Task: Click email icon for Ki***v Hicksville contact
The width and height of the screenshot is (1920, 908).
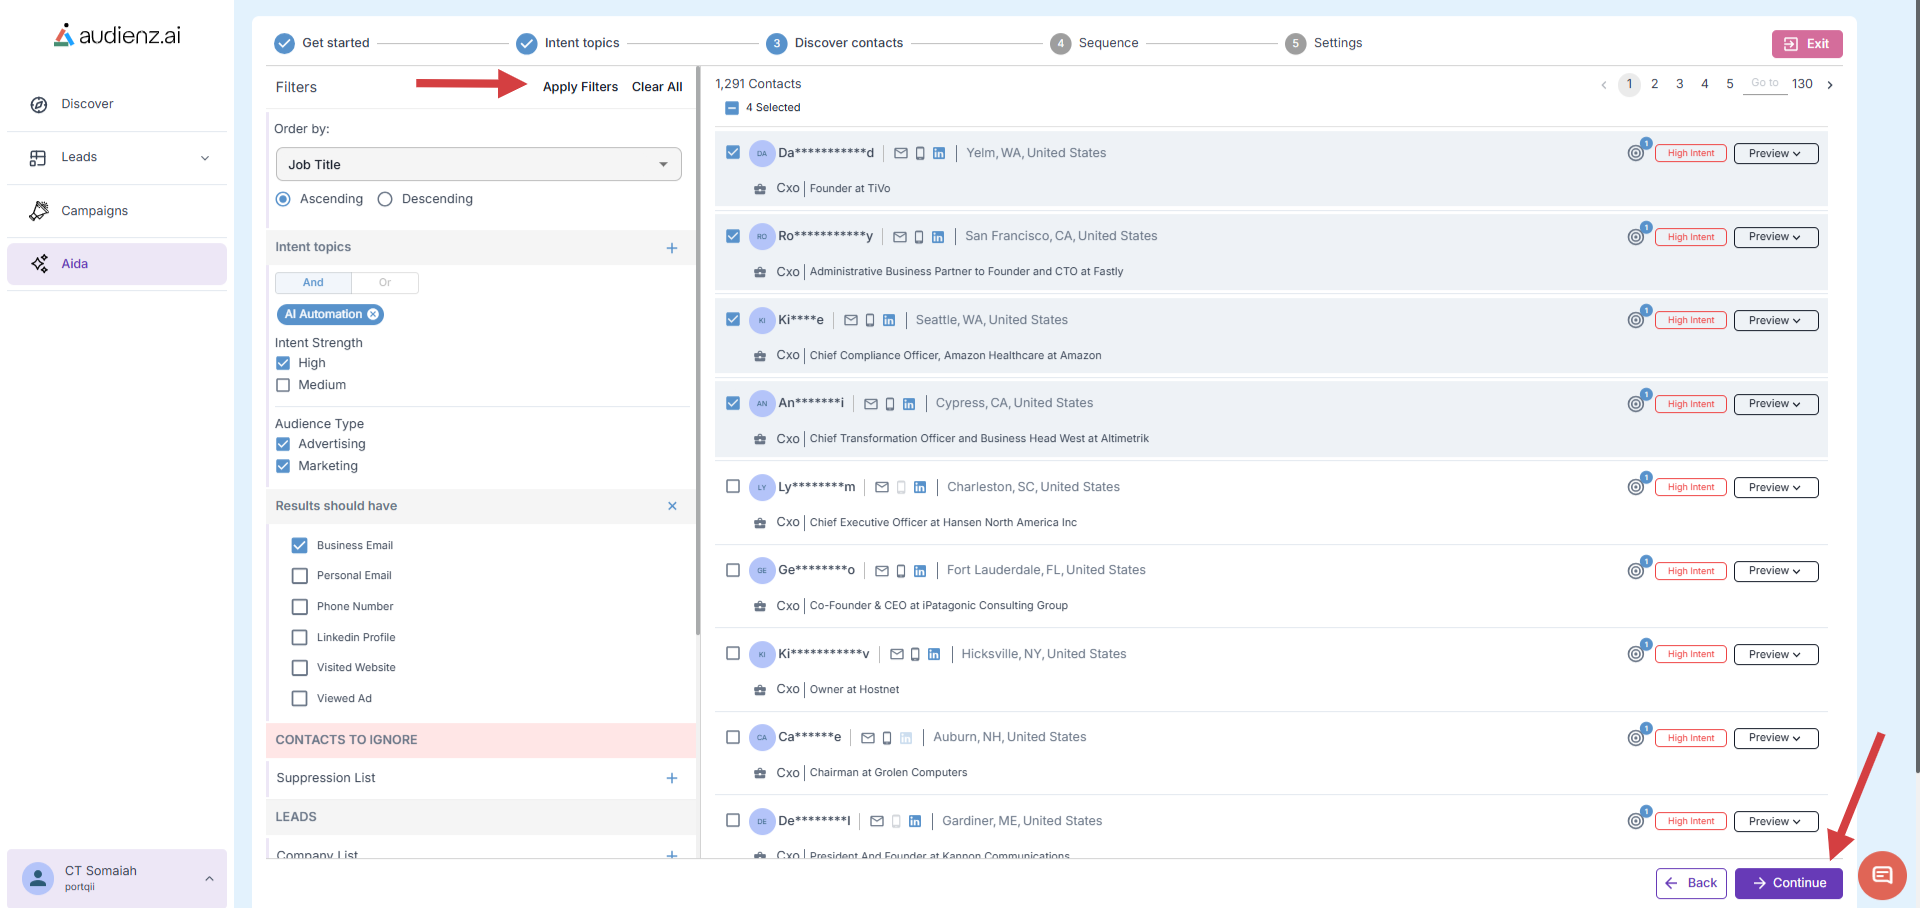Action: pos(897,655)
